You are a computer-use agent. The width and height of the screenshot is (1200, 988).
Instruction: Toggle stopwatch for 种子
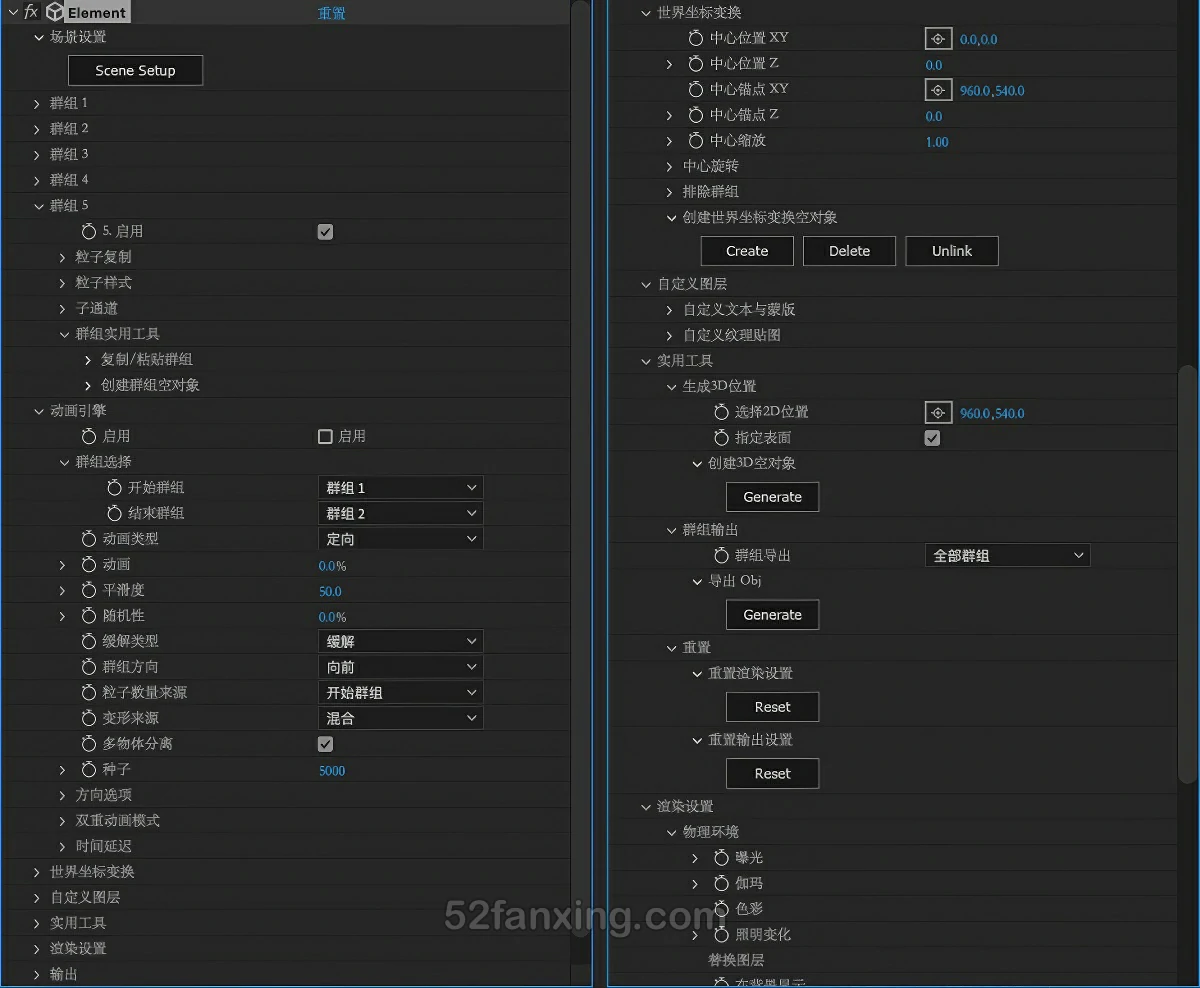89,770
